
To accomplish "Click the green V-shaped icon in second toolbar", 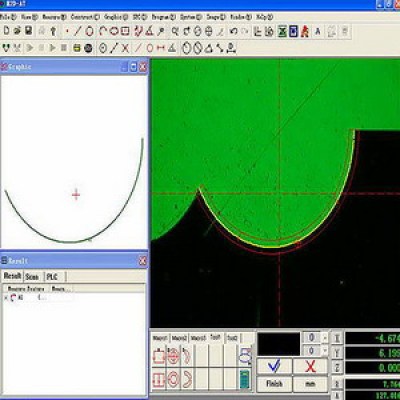I will pos(6,48).
